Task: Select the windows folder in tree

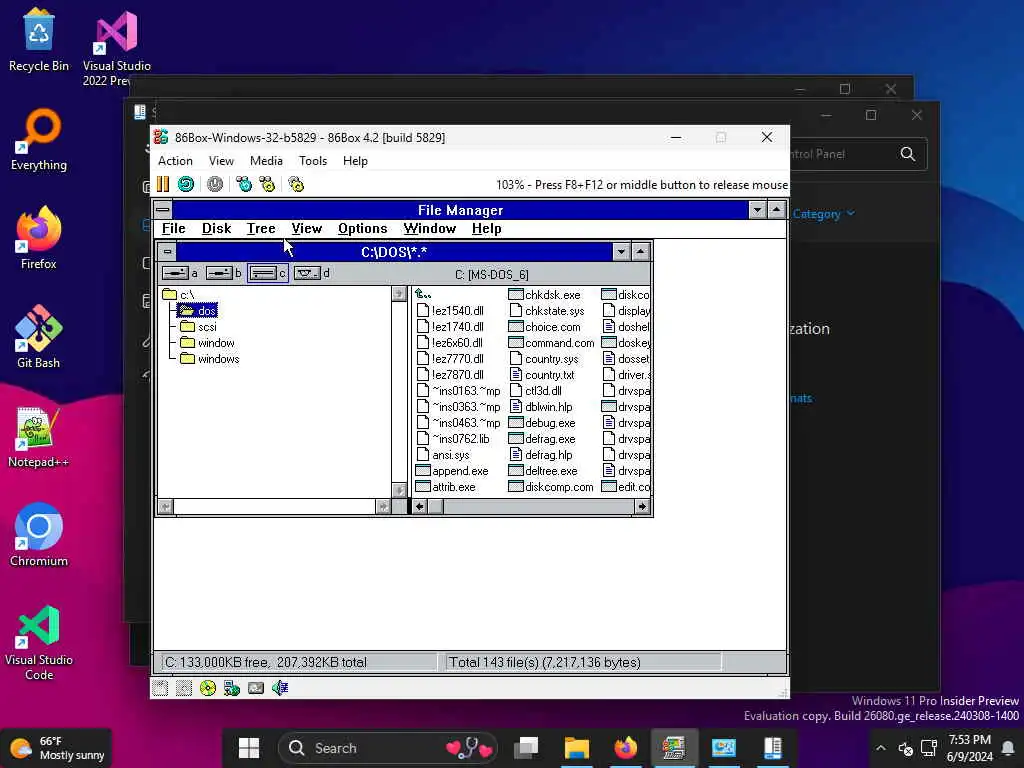Action: coord(210,359)
